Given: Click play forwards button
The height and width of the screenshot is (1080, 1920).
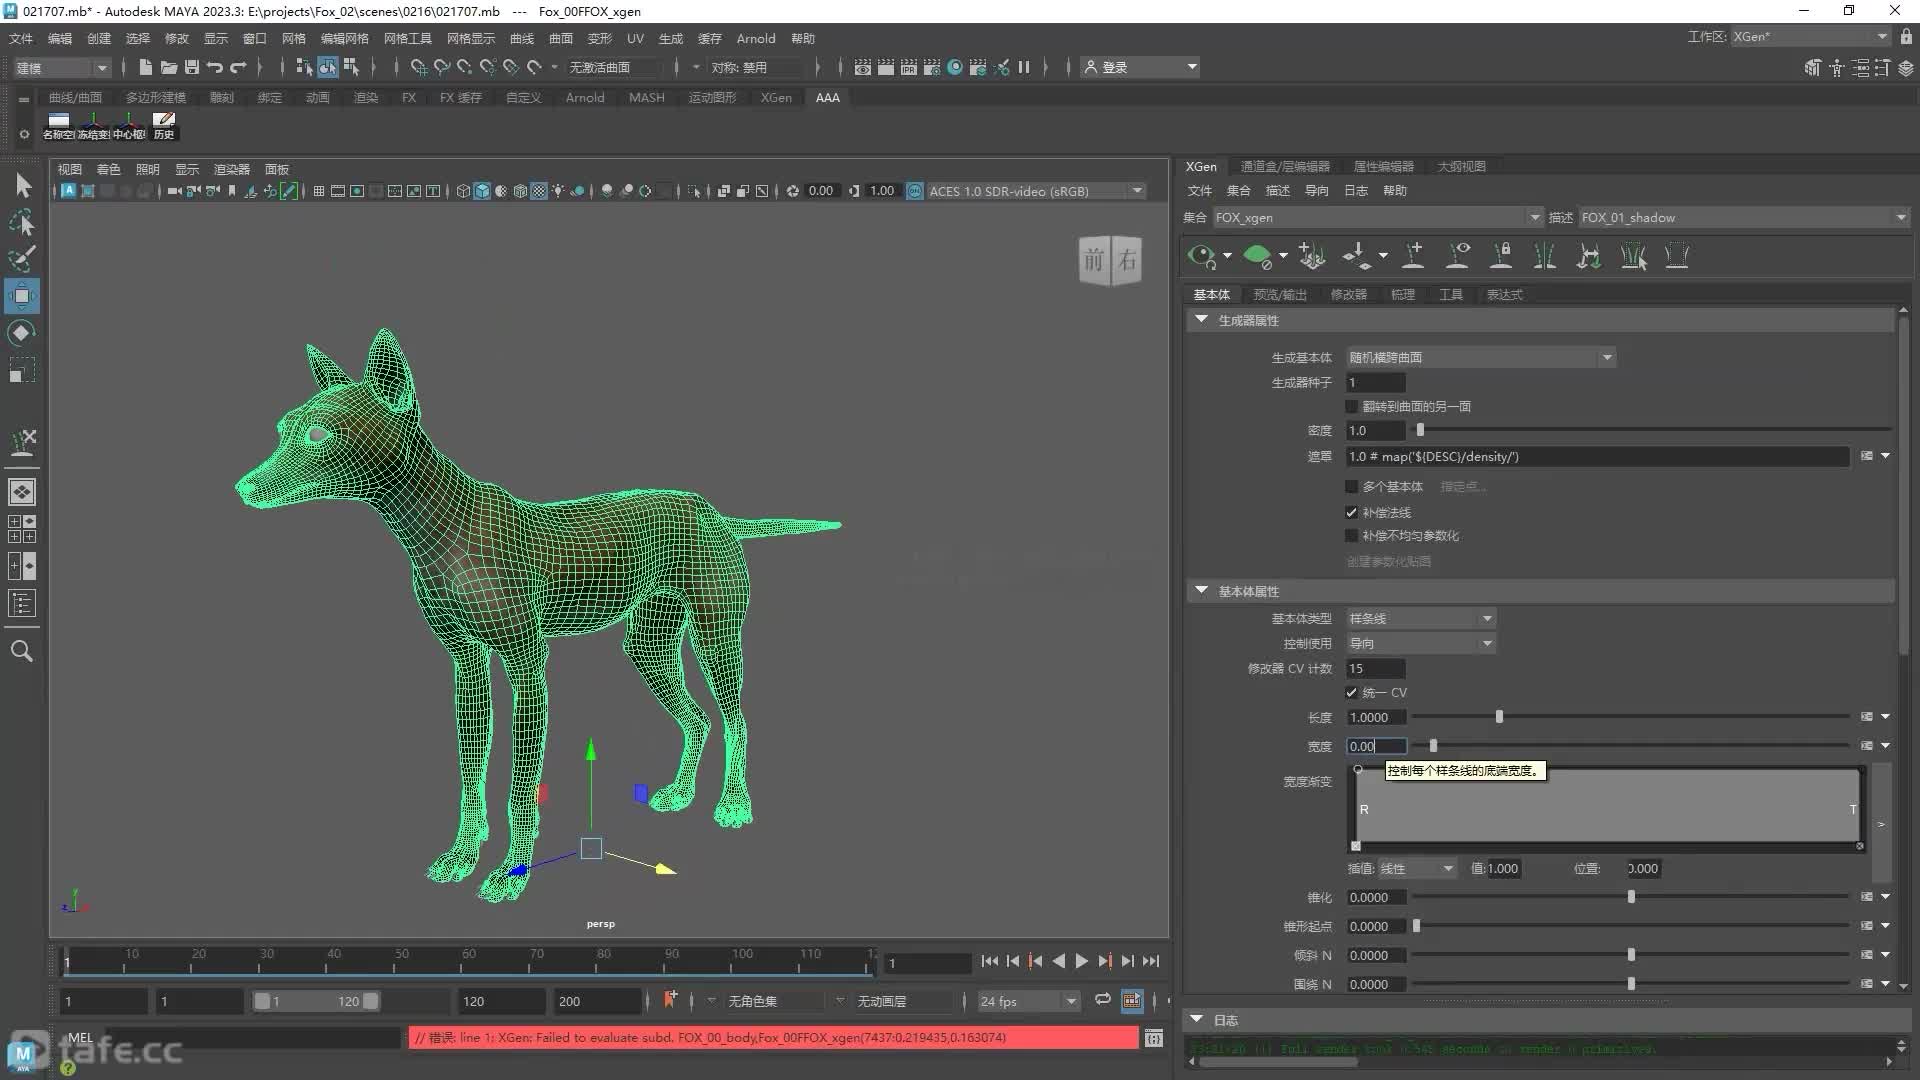Looking at the screenshot, I should pos(1081,961).
